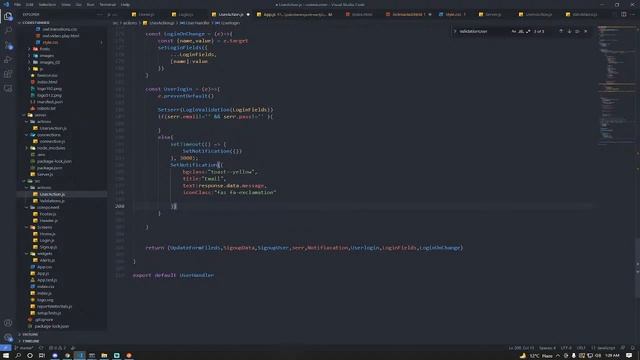The height and width of the screenshot is (360, 640).
Task: Open the Explorer More Actions ellipsis
Action: pos(100,14)
